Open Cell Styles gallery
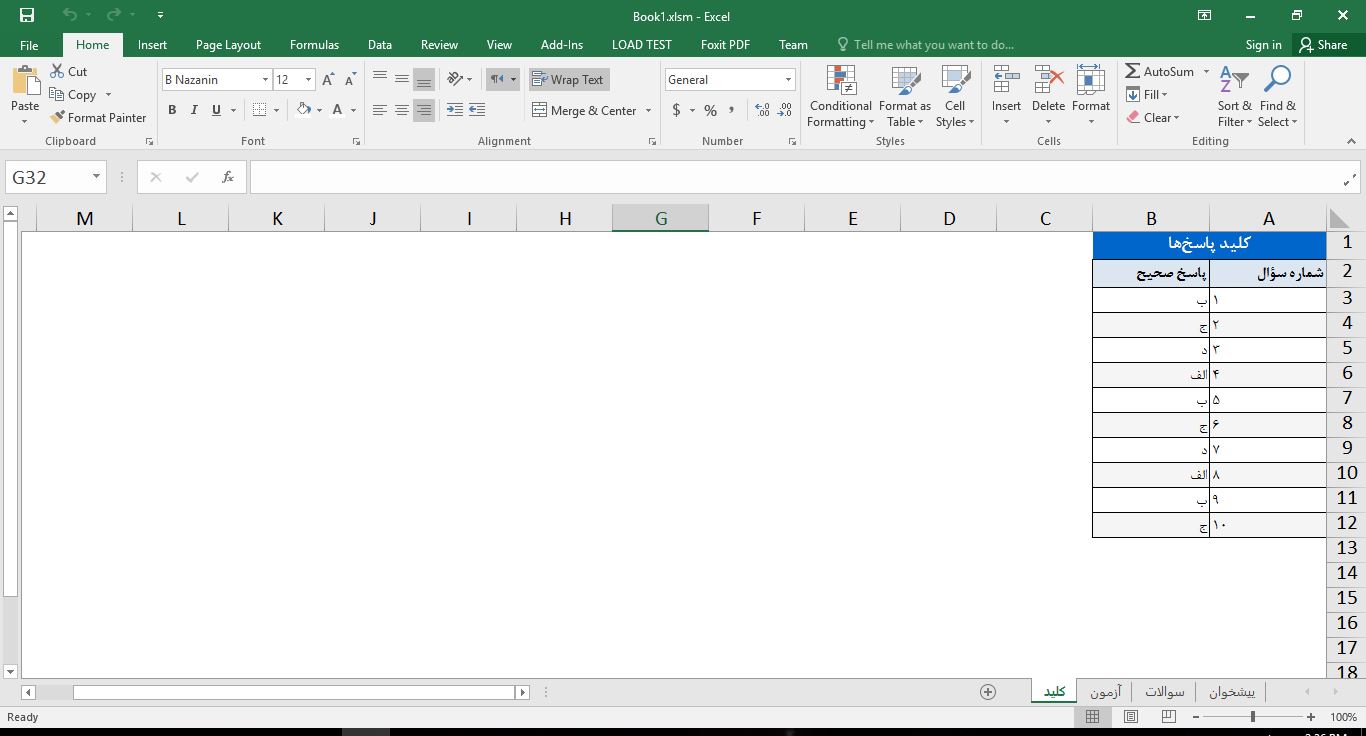Screen dimensions: 1366x736 click(955, 97)
